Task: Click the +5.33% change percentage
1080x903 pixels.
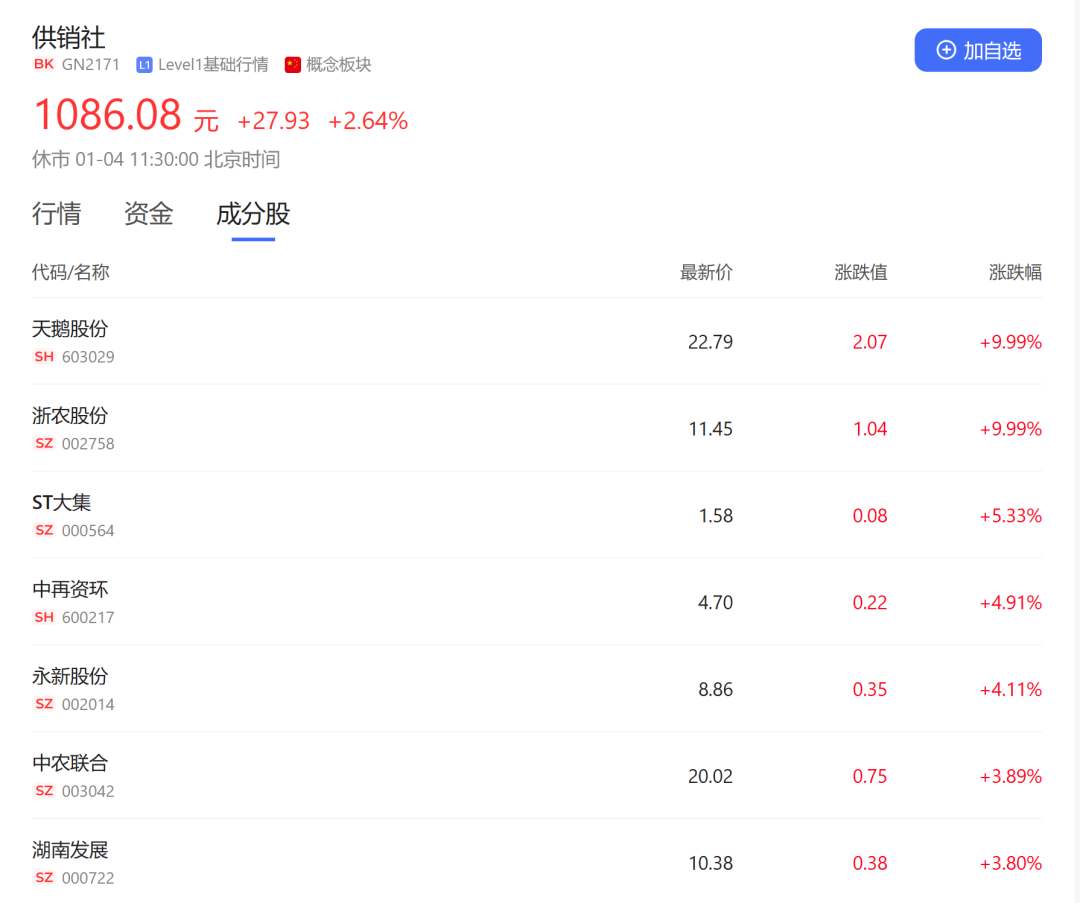Action: (1010, 516)
